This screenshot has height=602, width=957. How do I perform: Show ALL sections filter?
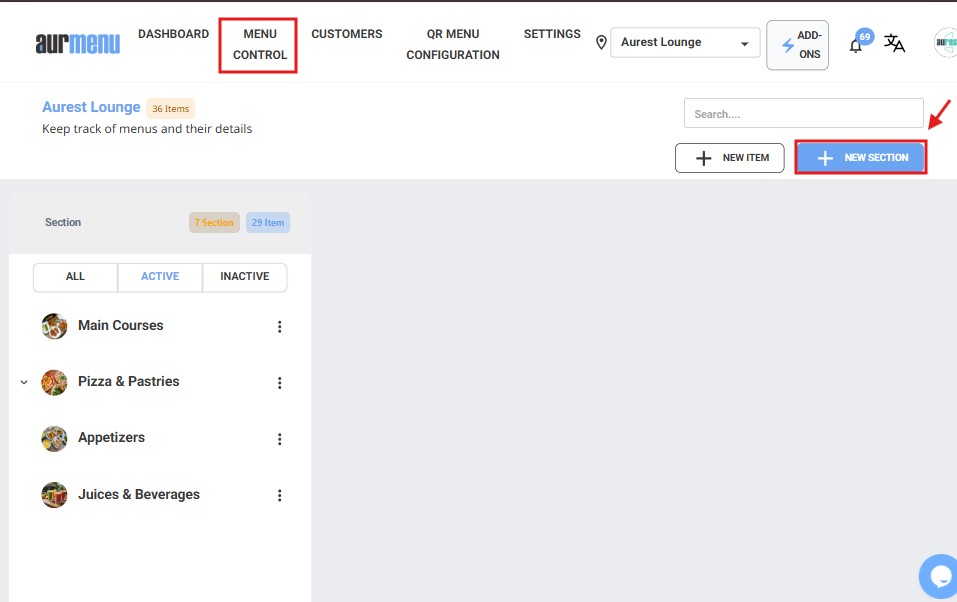tap(75, 277)
